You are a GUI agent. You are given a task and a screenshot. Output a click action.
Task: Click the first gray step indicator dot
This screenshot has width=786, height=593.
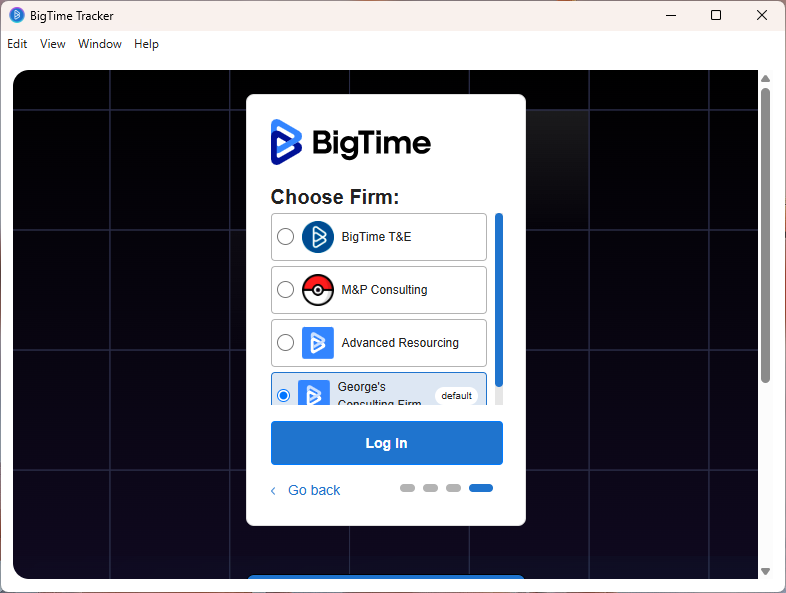(407, 488)
